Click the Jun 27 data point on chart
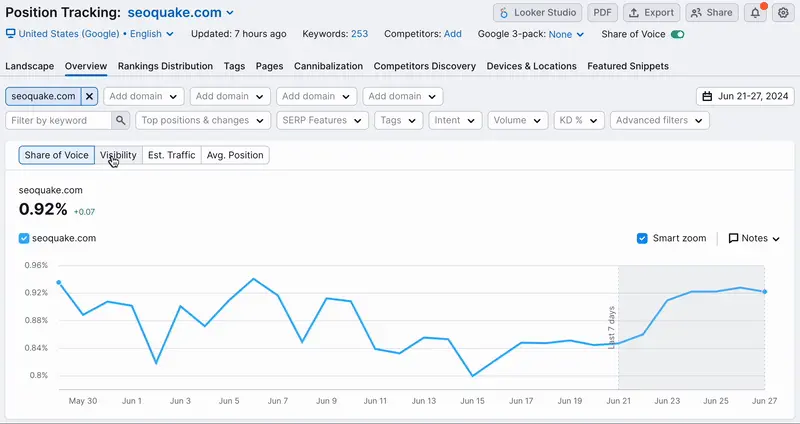This screenshot has height=424, width=800. coord(765,292)
